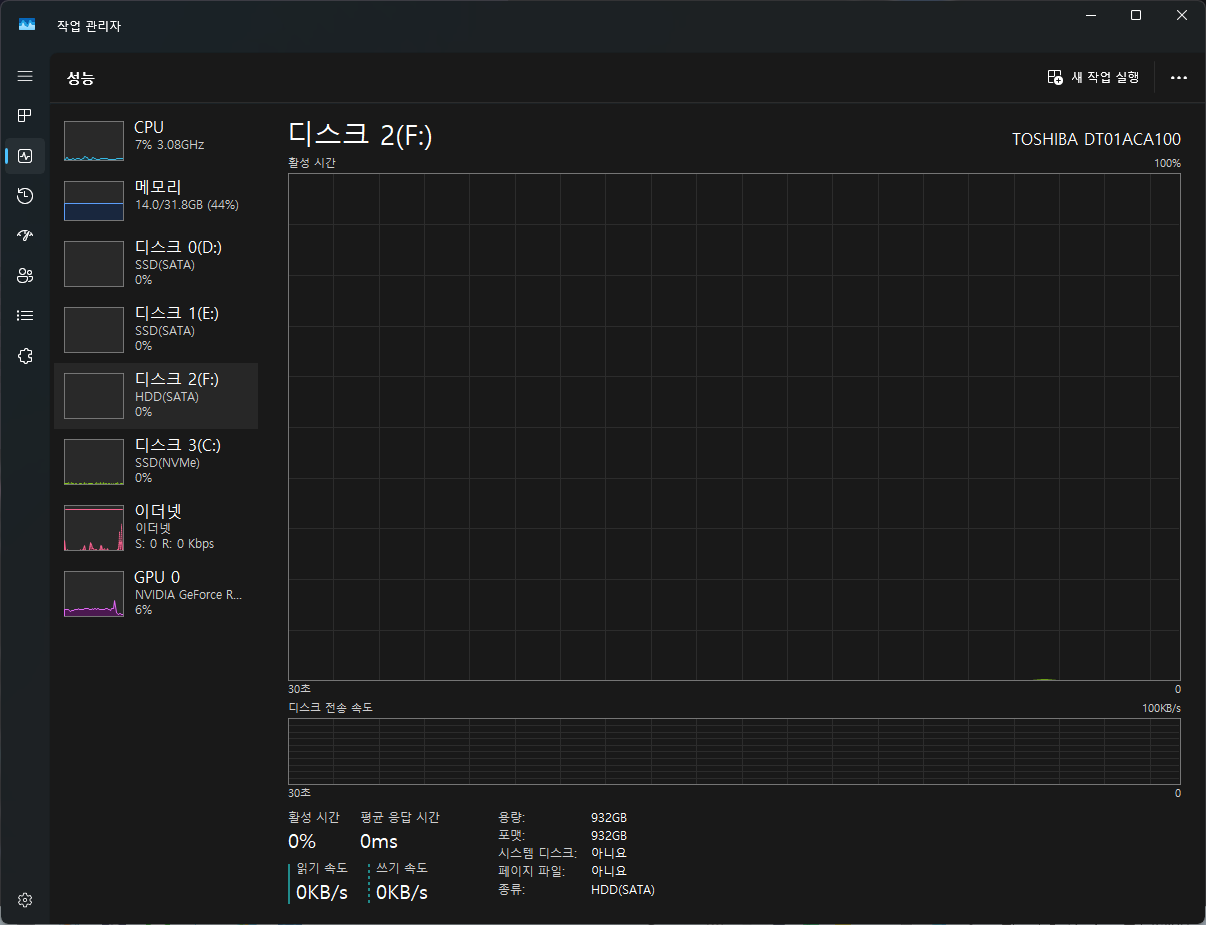Click the 새 작업 실행 button
Image resolution: width=1206 pixels, height=925 pixels.
coord(1093,78)
